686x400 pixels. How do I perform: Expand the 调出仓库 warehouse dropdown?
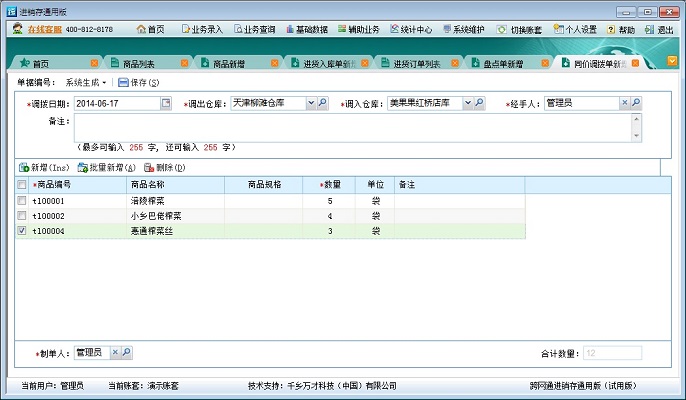(310, 103)
